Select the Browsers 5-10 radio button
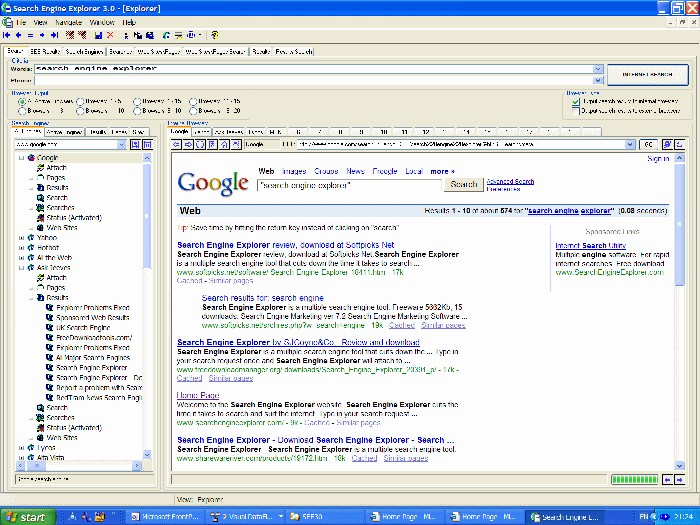Viewport: 700px width, 525px height. point(137,111)
